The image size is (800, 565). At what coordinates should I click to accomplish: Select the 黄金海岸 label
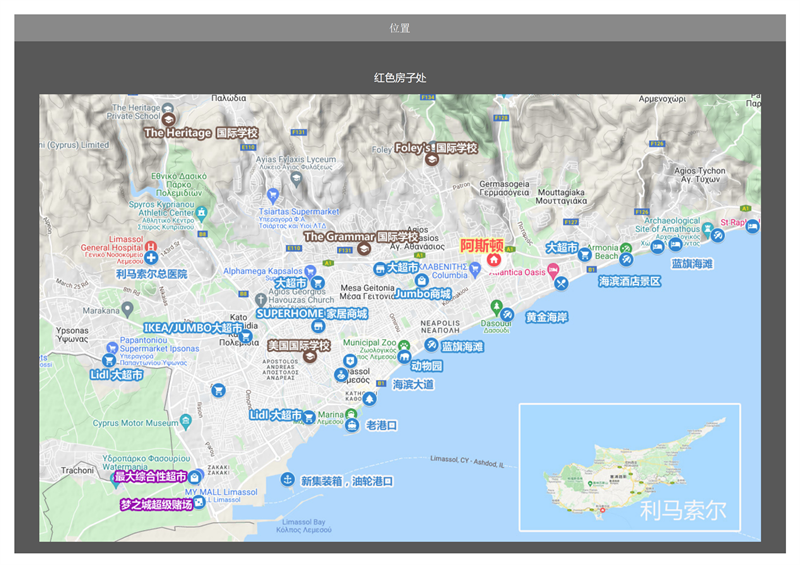tap(547, 317)
